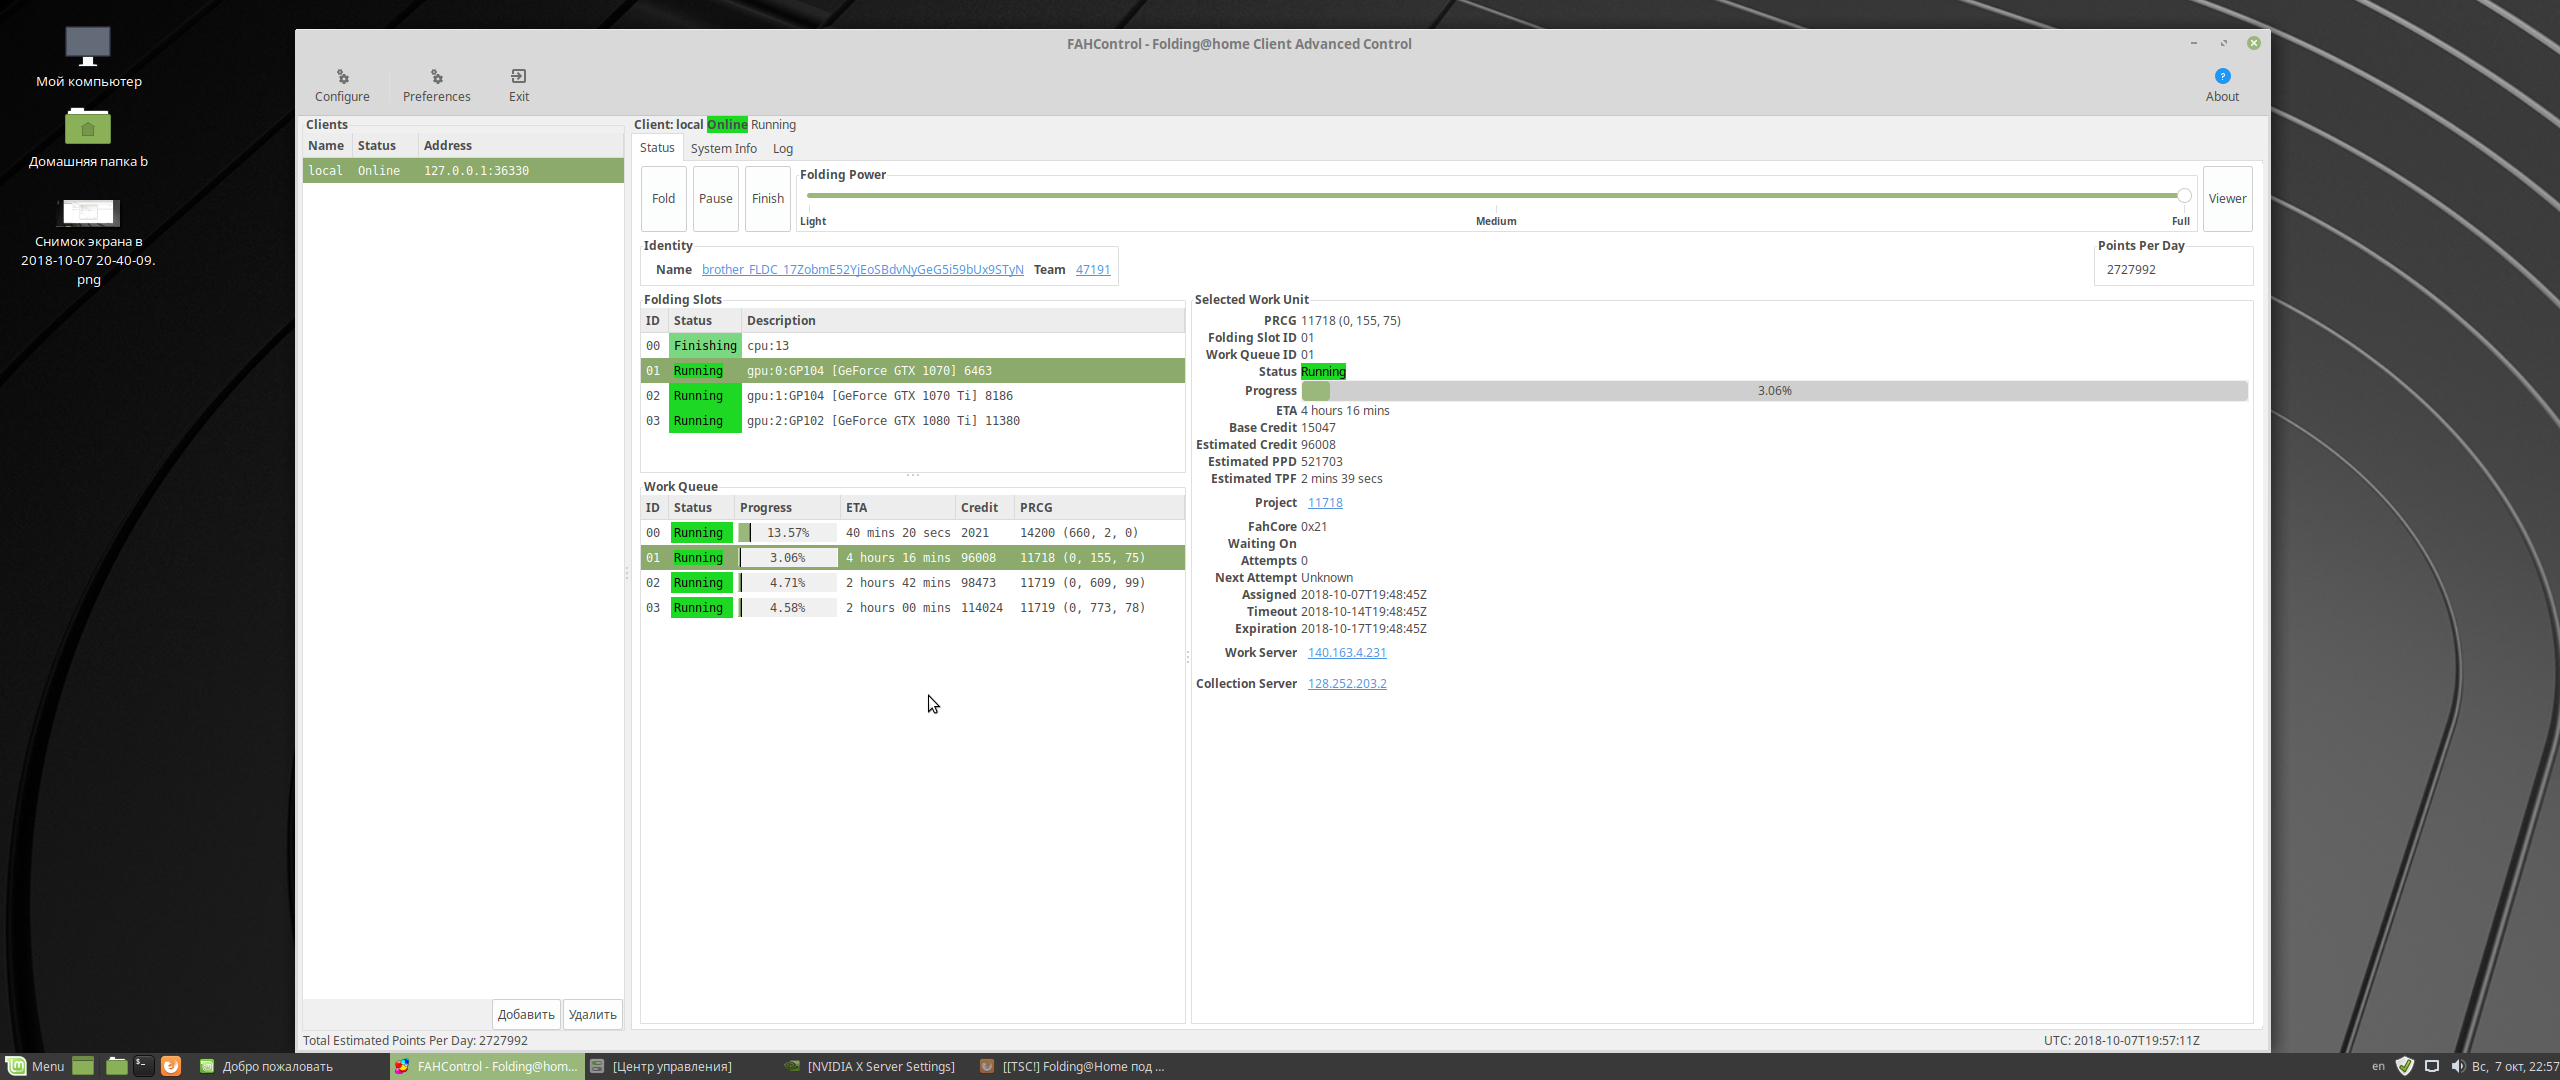Launch terminal from taskbar panel
Screen dimensions: 2560x1080
pyautogui.click(x=144, y=1066)
